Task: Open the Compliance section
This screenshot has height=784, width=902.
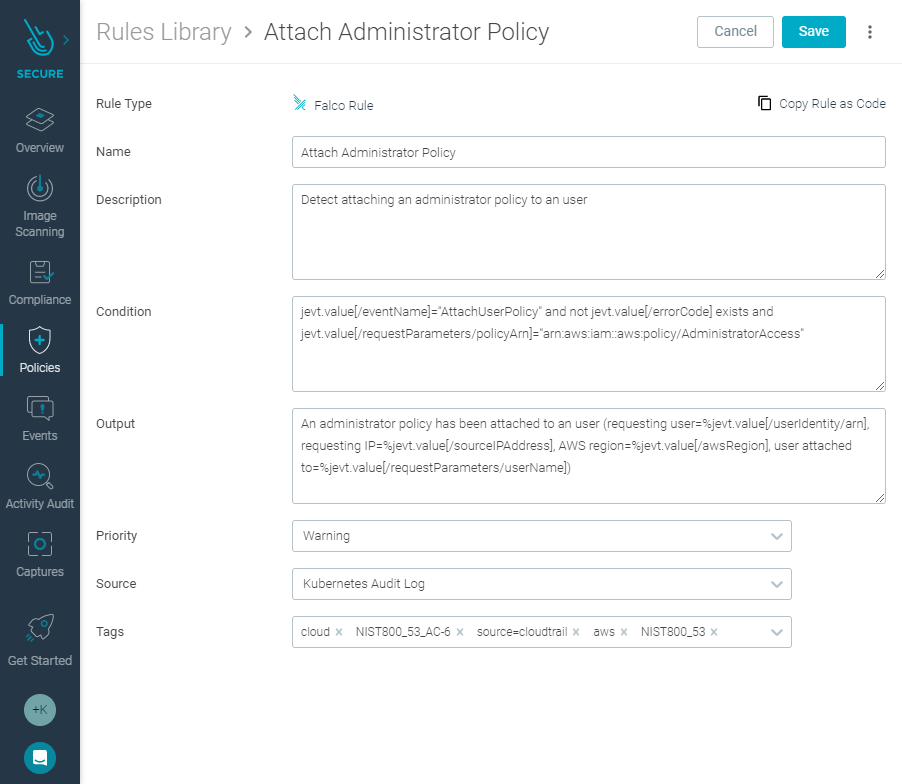Action: 40,283
